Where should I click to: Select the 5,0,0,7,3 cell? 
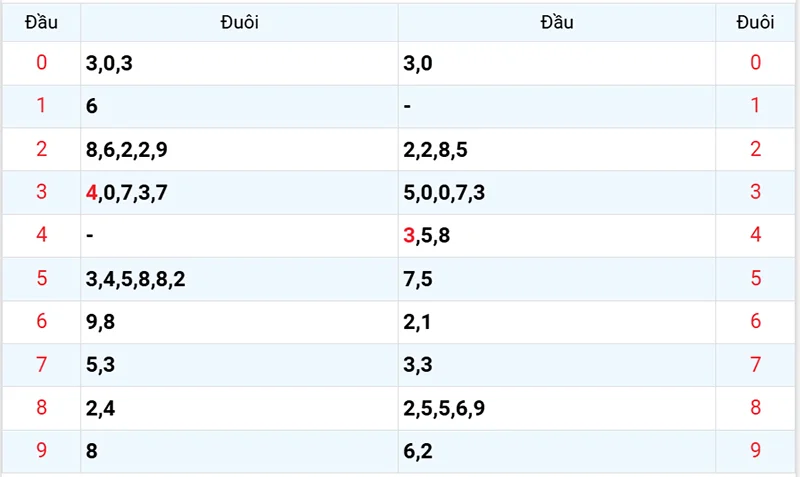click(x=444, y=193)
